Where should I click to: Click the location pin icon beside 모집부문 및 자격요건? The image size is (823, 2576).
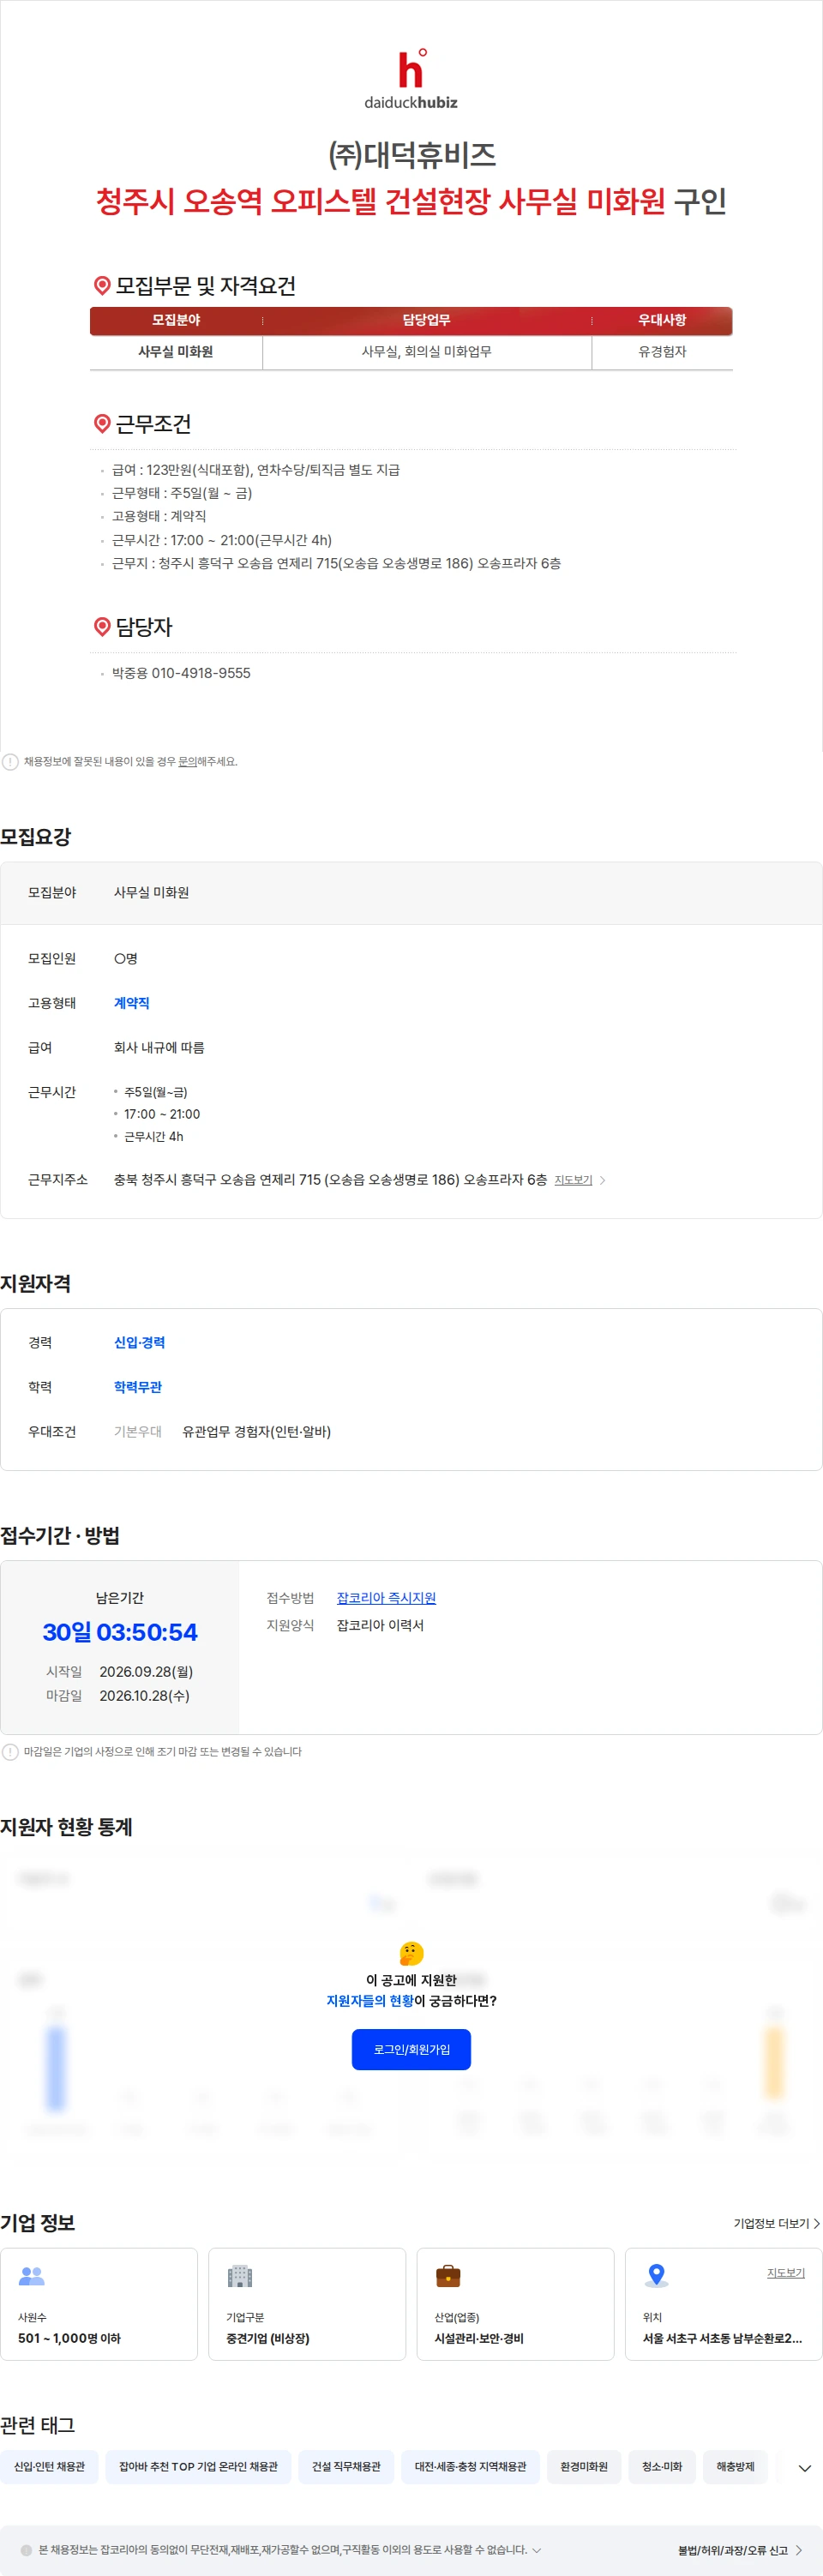(102, 286)
